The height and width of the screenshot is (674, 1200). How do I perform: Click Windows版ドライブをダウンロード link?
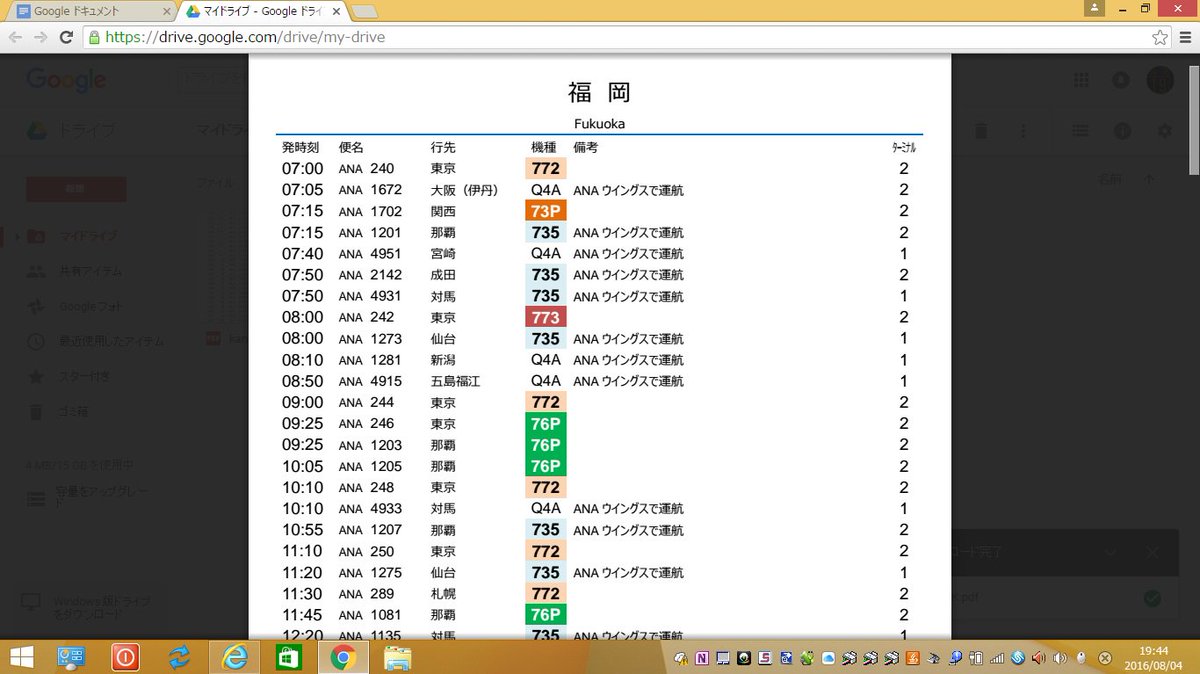point(101,607)
